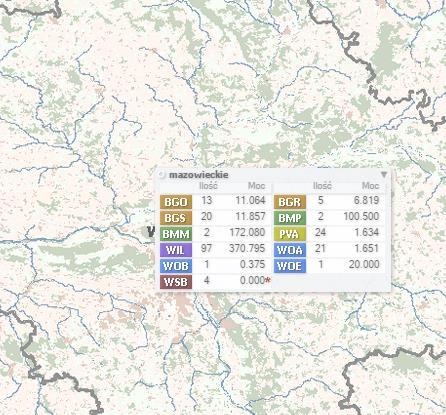
Task: Click the WIL power value 370.795
Action: click(x=247, y=248)
